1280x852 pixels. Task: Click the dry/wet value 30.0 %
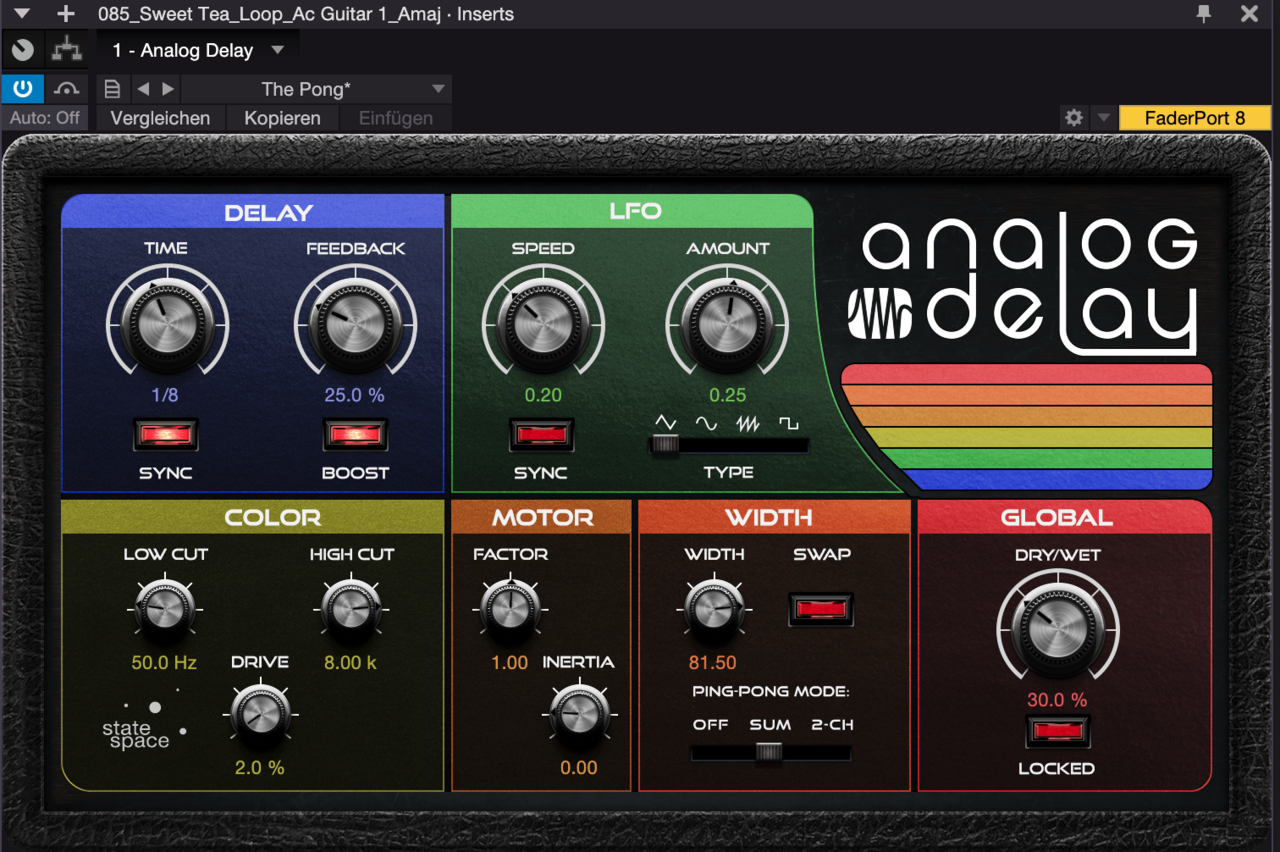(1057, 700)
